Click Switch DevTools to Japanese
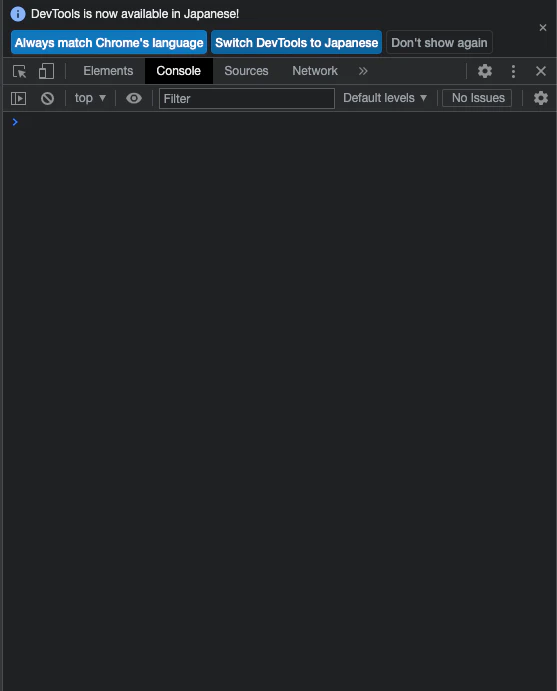Image resolution: width=557 pixels, height=691 pixels. 297,42
